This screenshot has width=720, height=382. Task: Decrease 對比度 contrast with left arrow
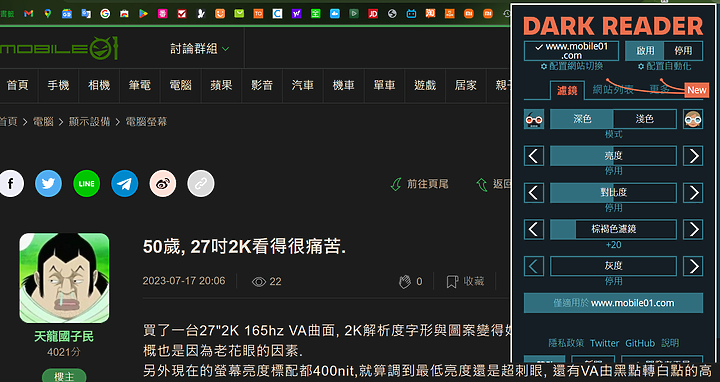[534, 192]
